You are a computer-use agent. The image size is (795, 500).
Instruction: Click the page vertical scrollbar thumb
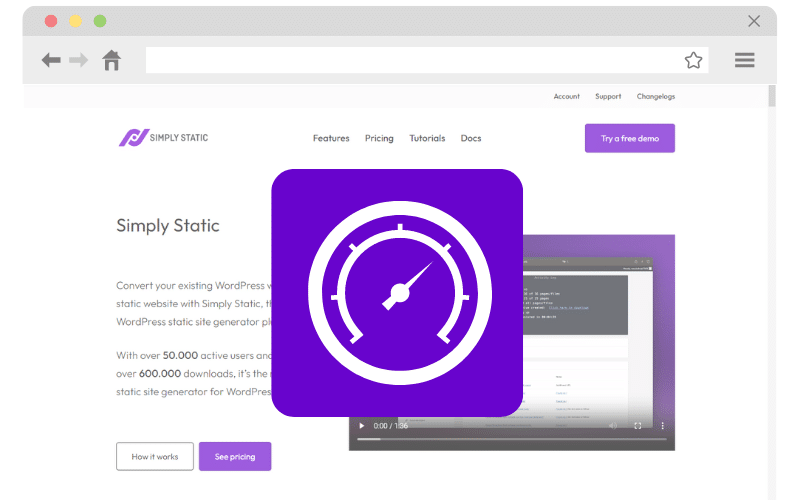pyautogui.click(x=772, y=96)
